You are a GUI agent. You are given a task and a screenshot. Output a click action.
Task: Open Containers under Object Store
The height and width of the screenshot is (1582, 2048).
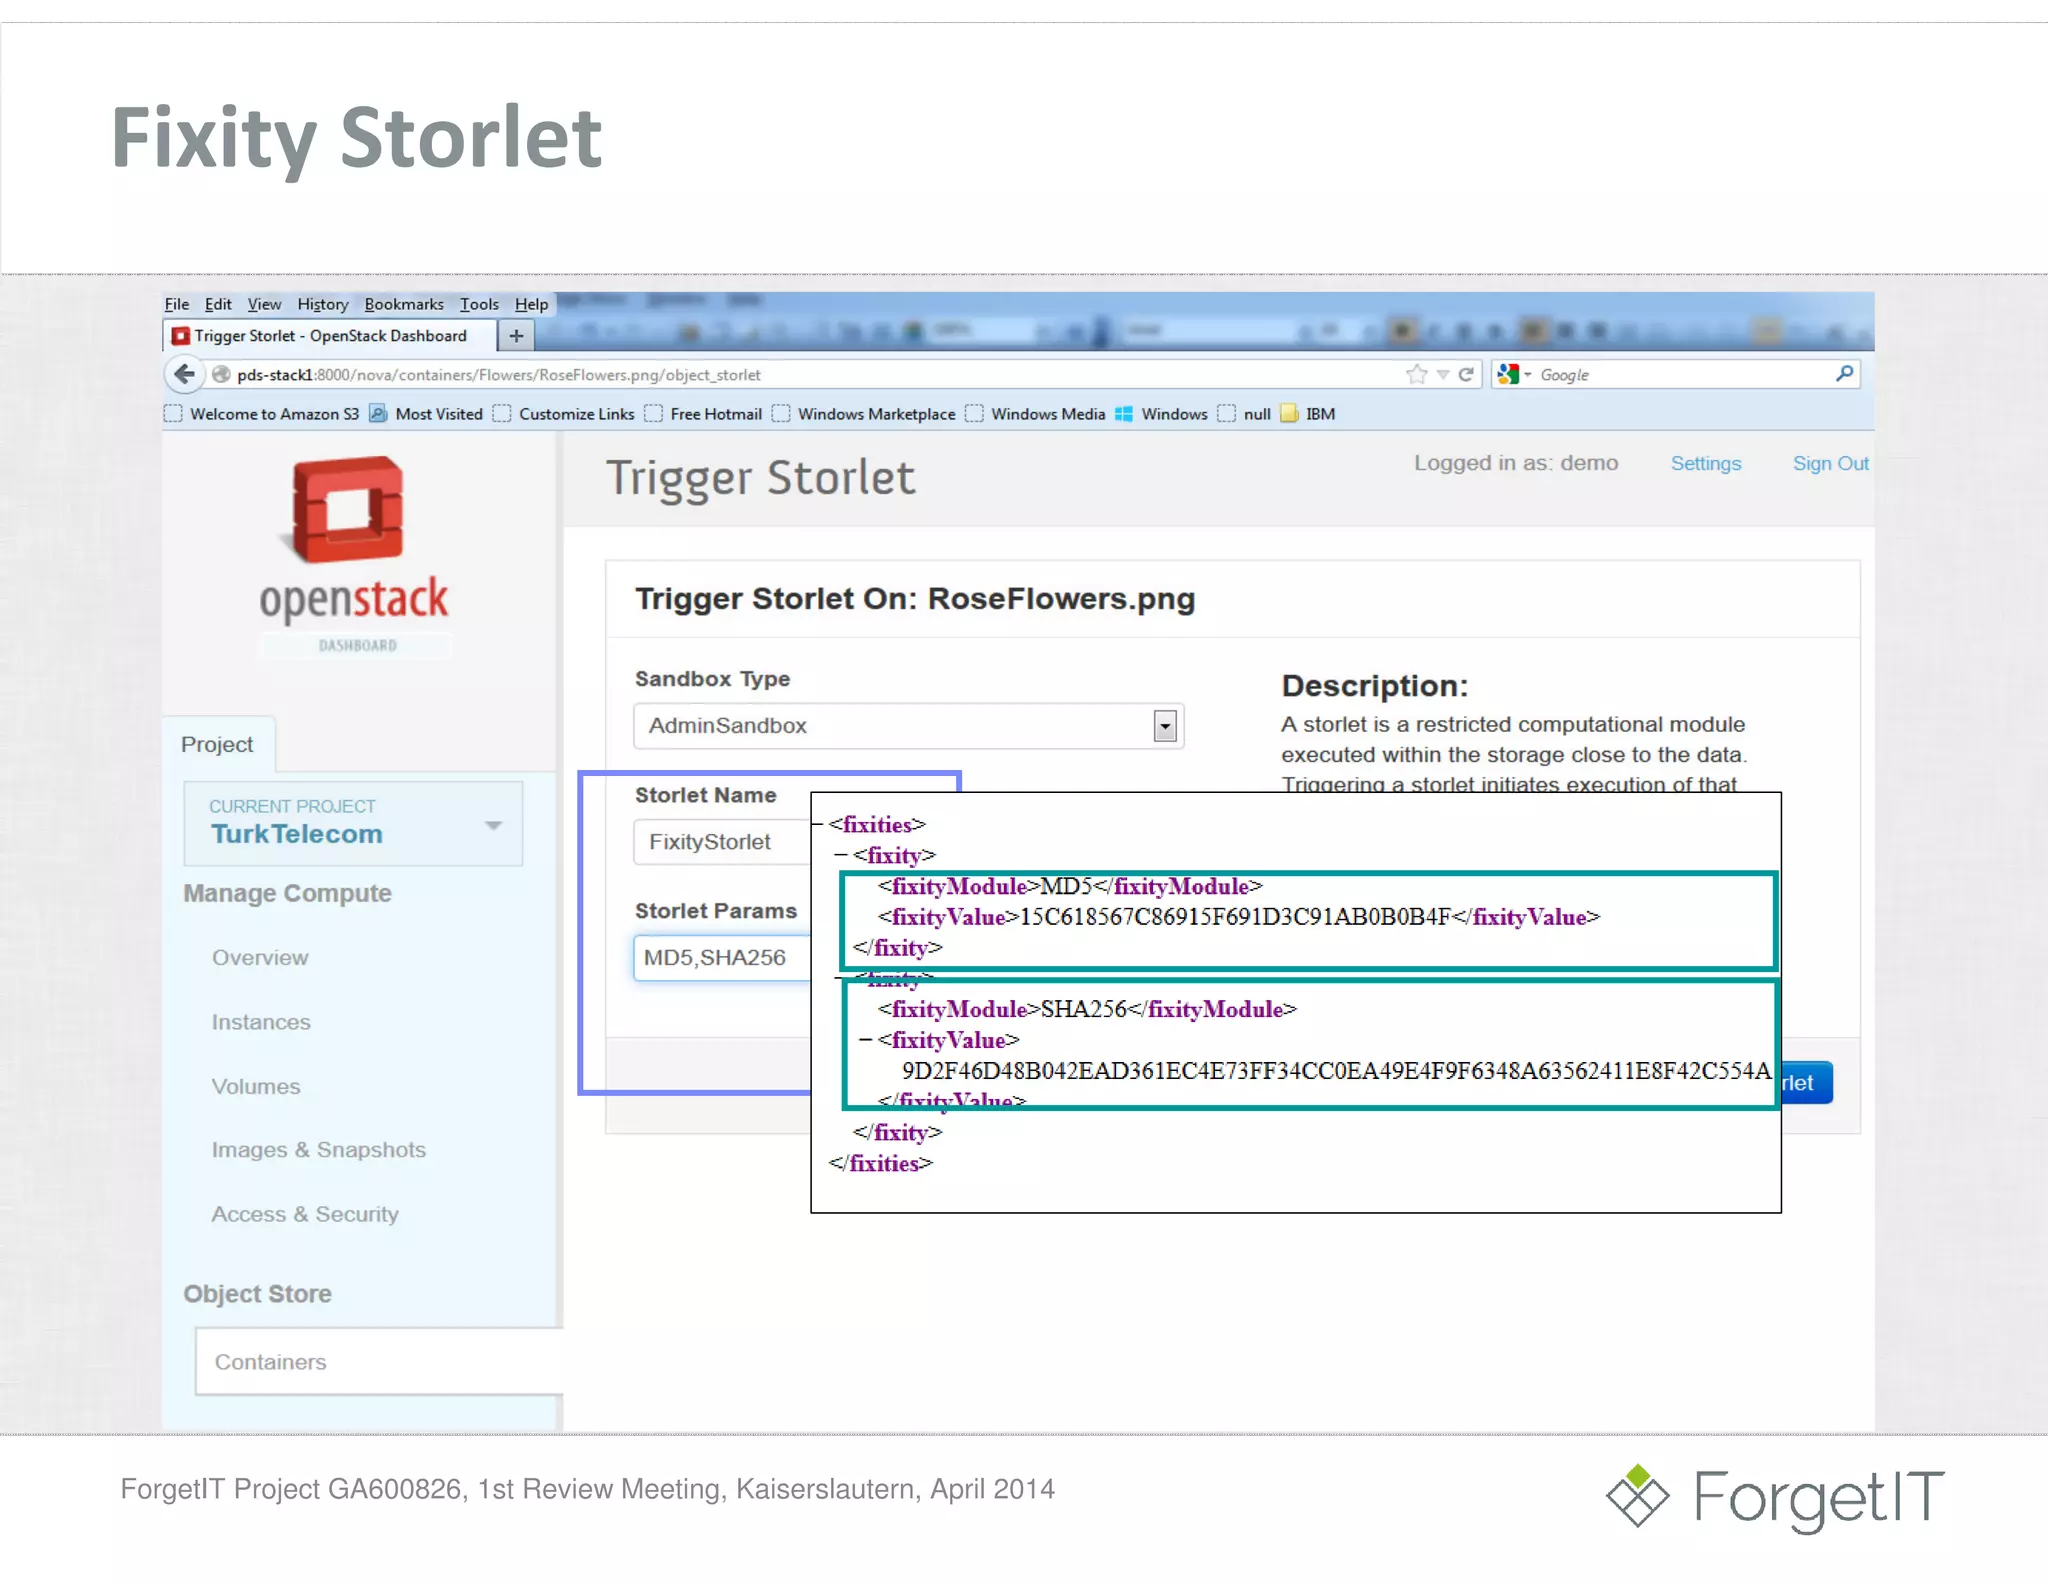pyautogui.click(x=378, y=1362)
